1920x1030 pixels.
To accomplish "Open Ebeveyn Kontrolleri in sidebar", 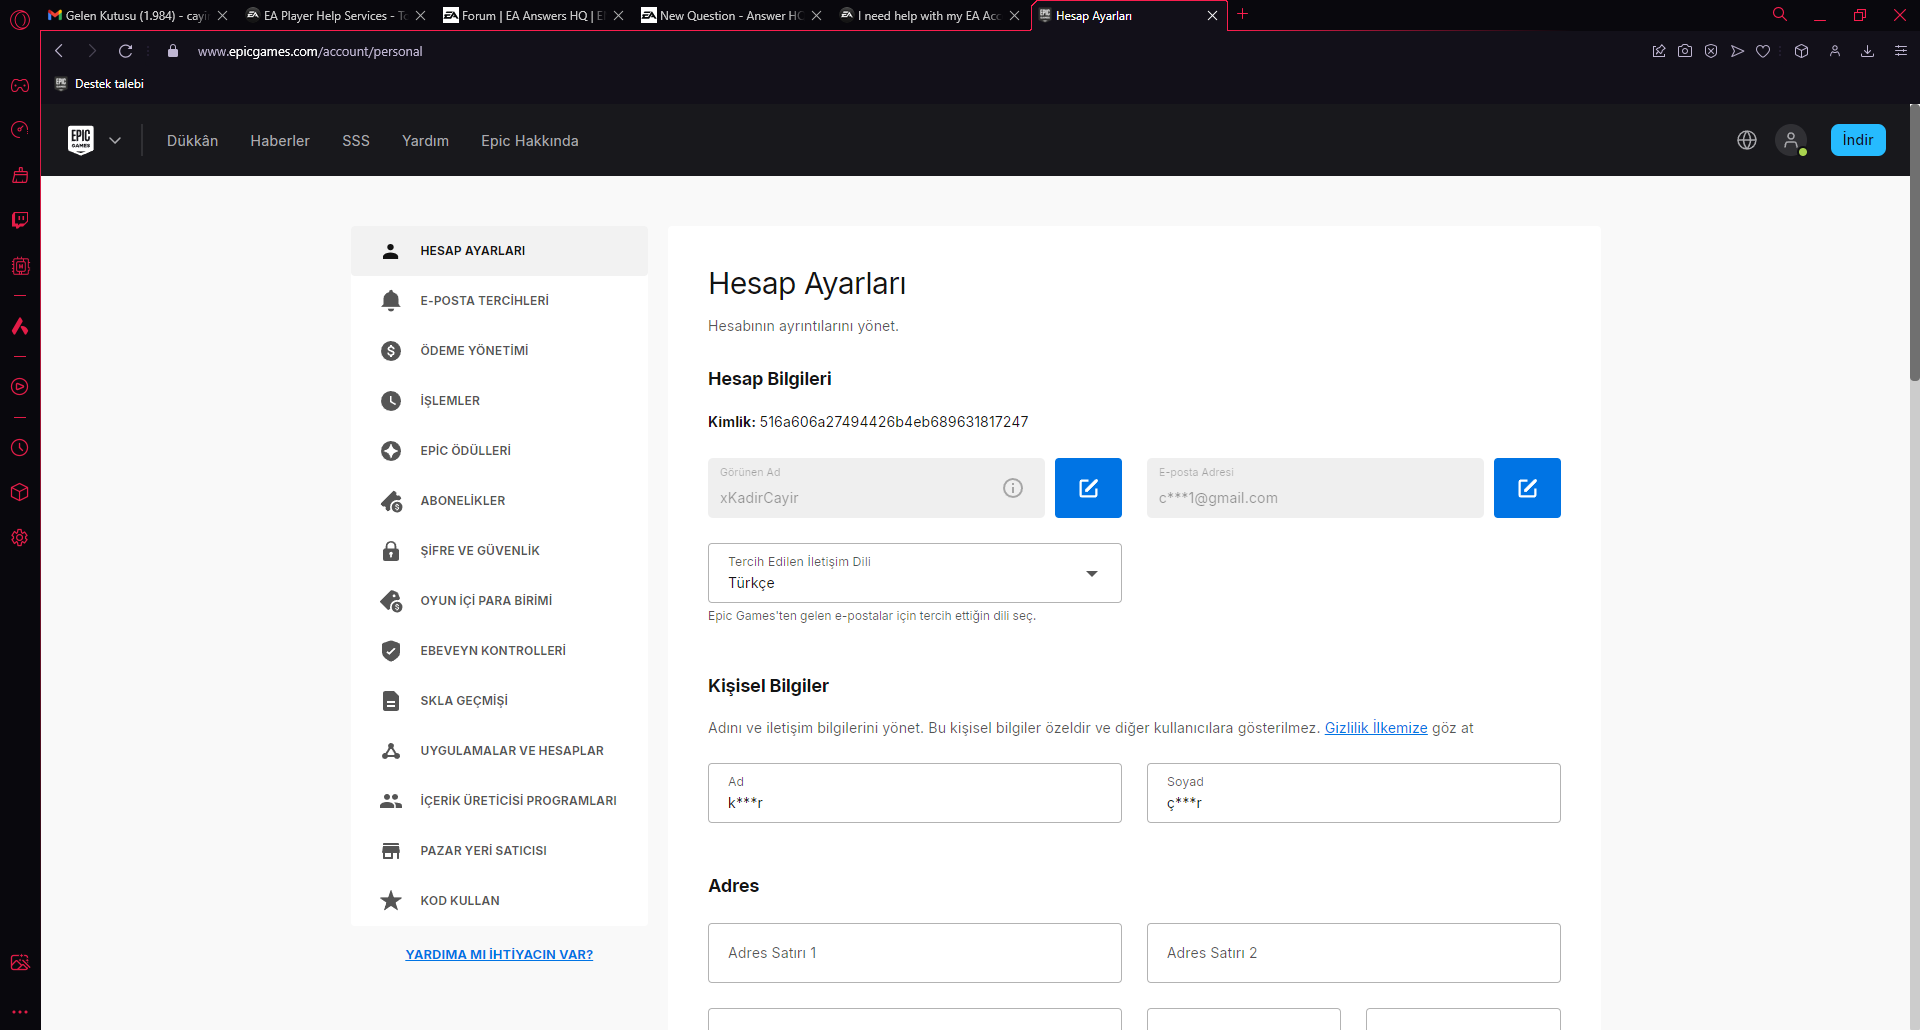I will (x=492, y=651).
